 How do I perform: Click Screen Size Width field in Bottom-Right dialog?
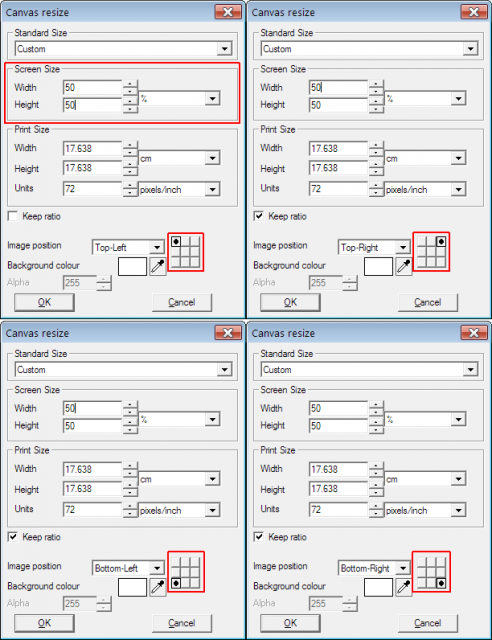338,408
